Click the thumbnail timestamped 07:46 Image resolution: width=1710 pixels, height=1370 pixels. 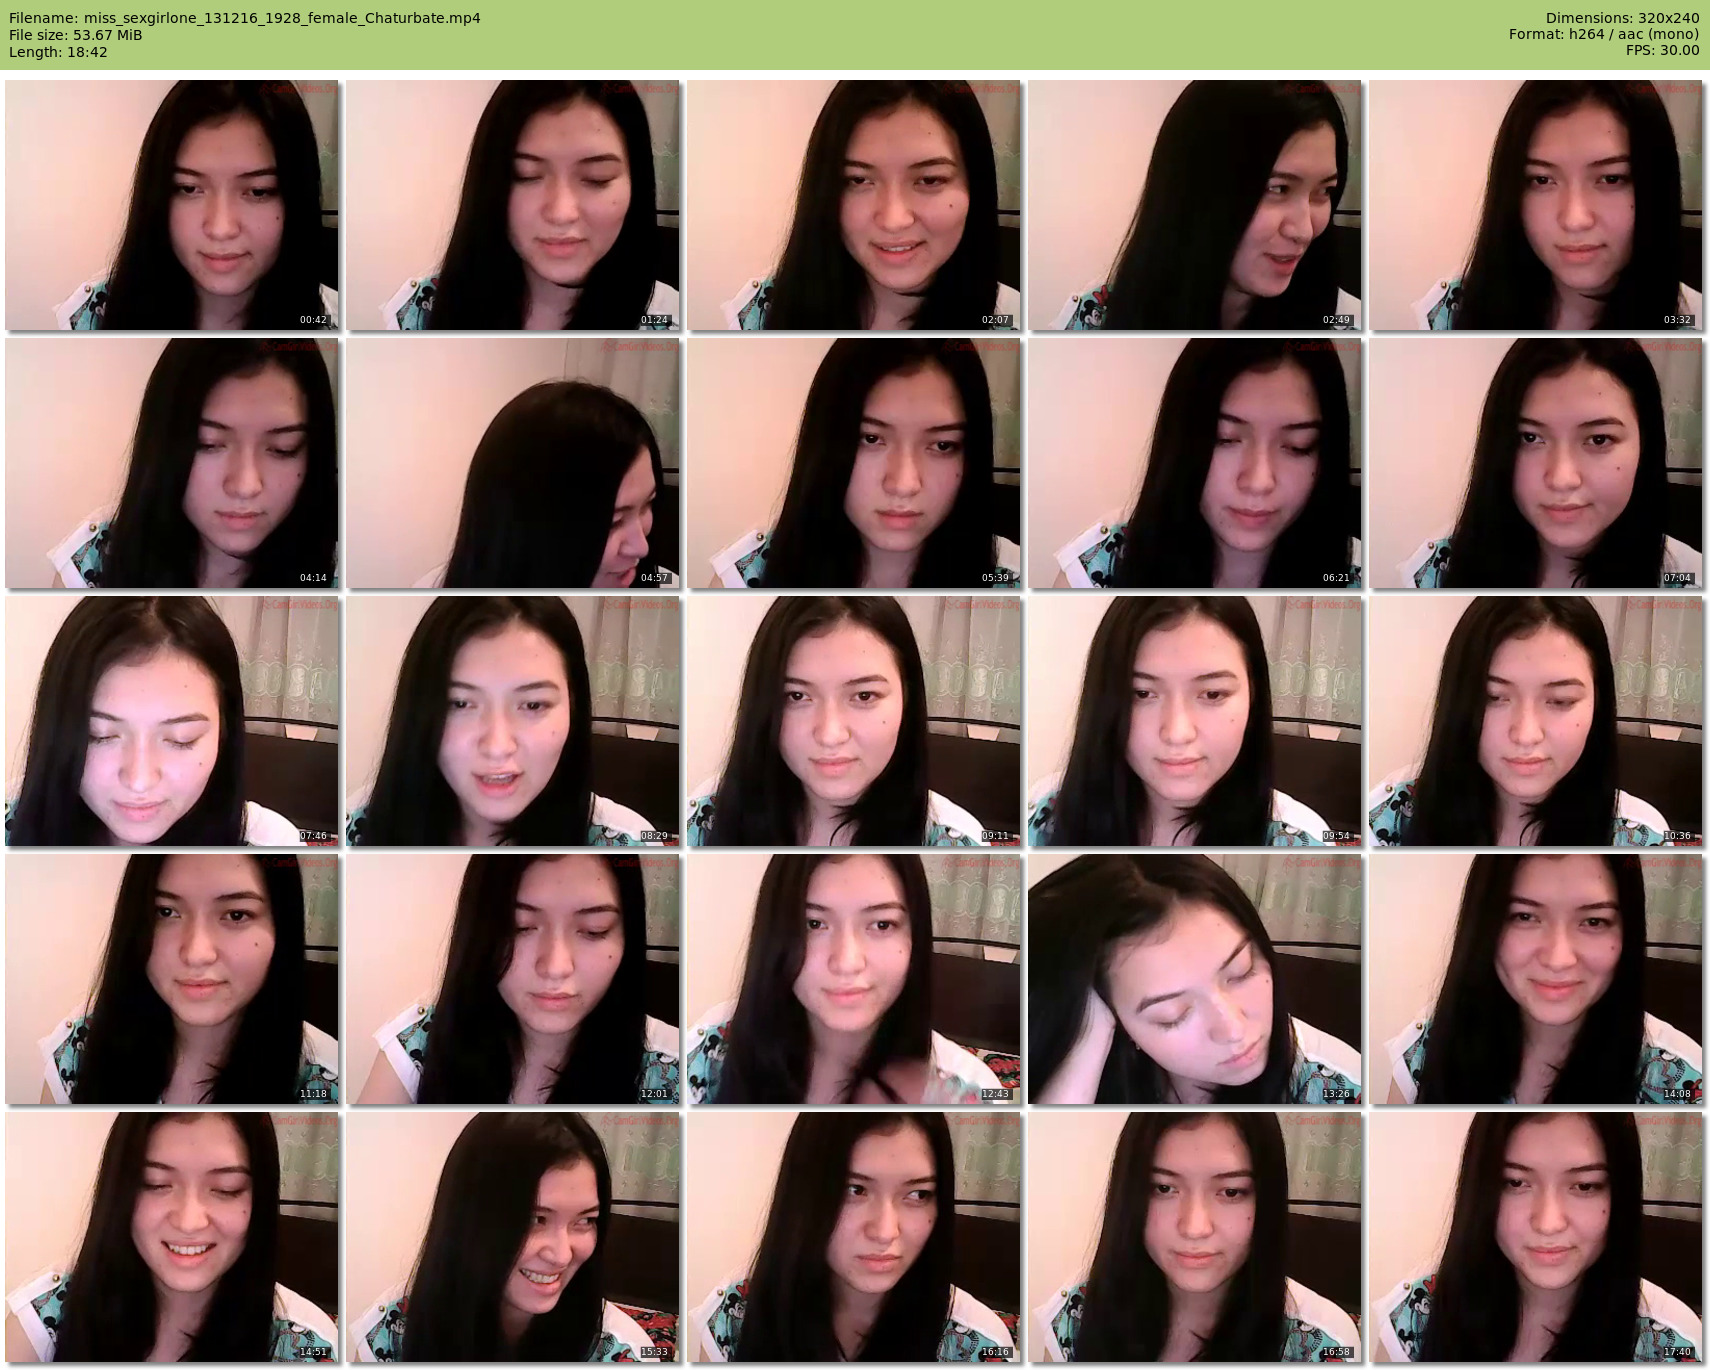172,721
